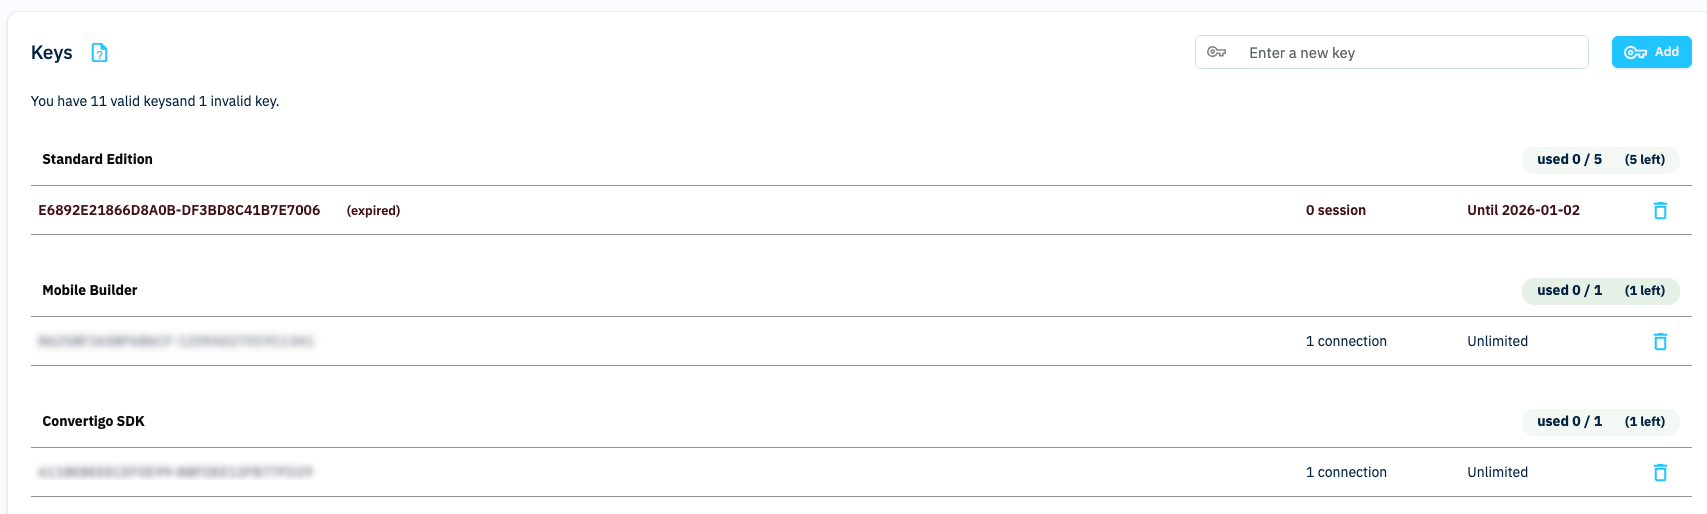Click the "0 session" count
The height and width of the screenshot is (514, 1707).
click(x=1335, y=210)
